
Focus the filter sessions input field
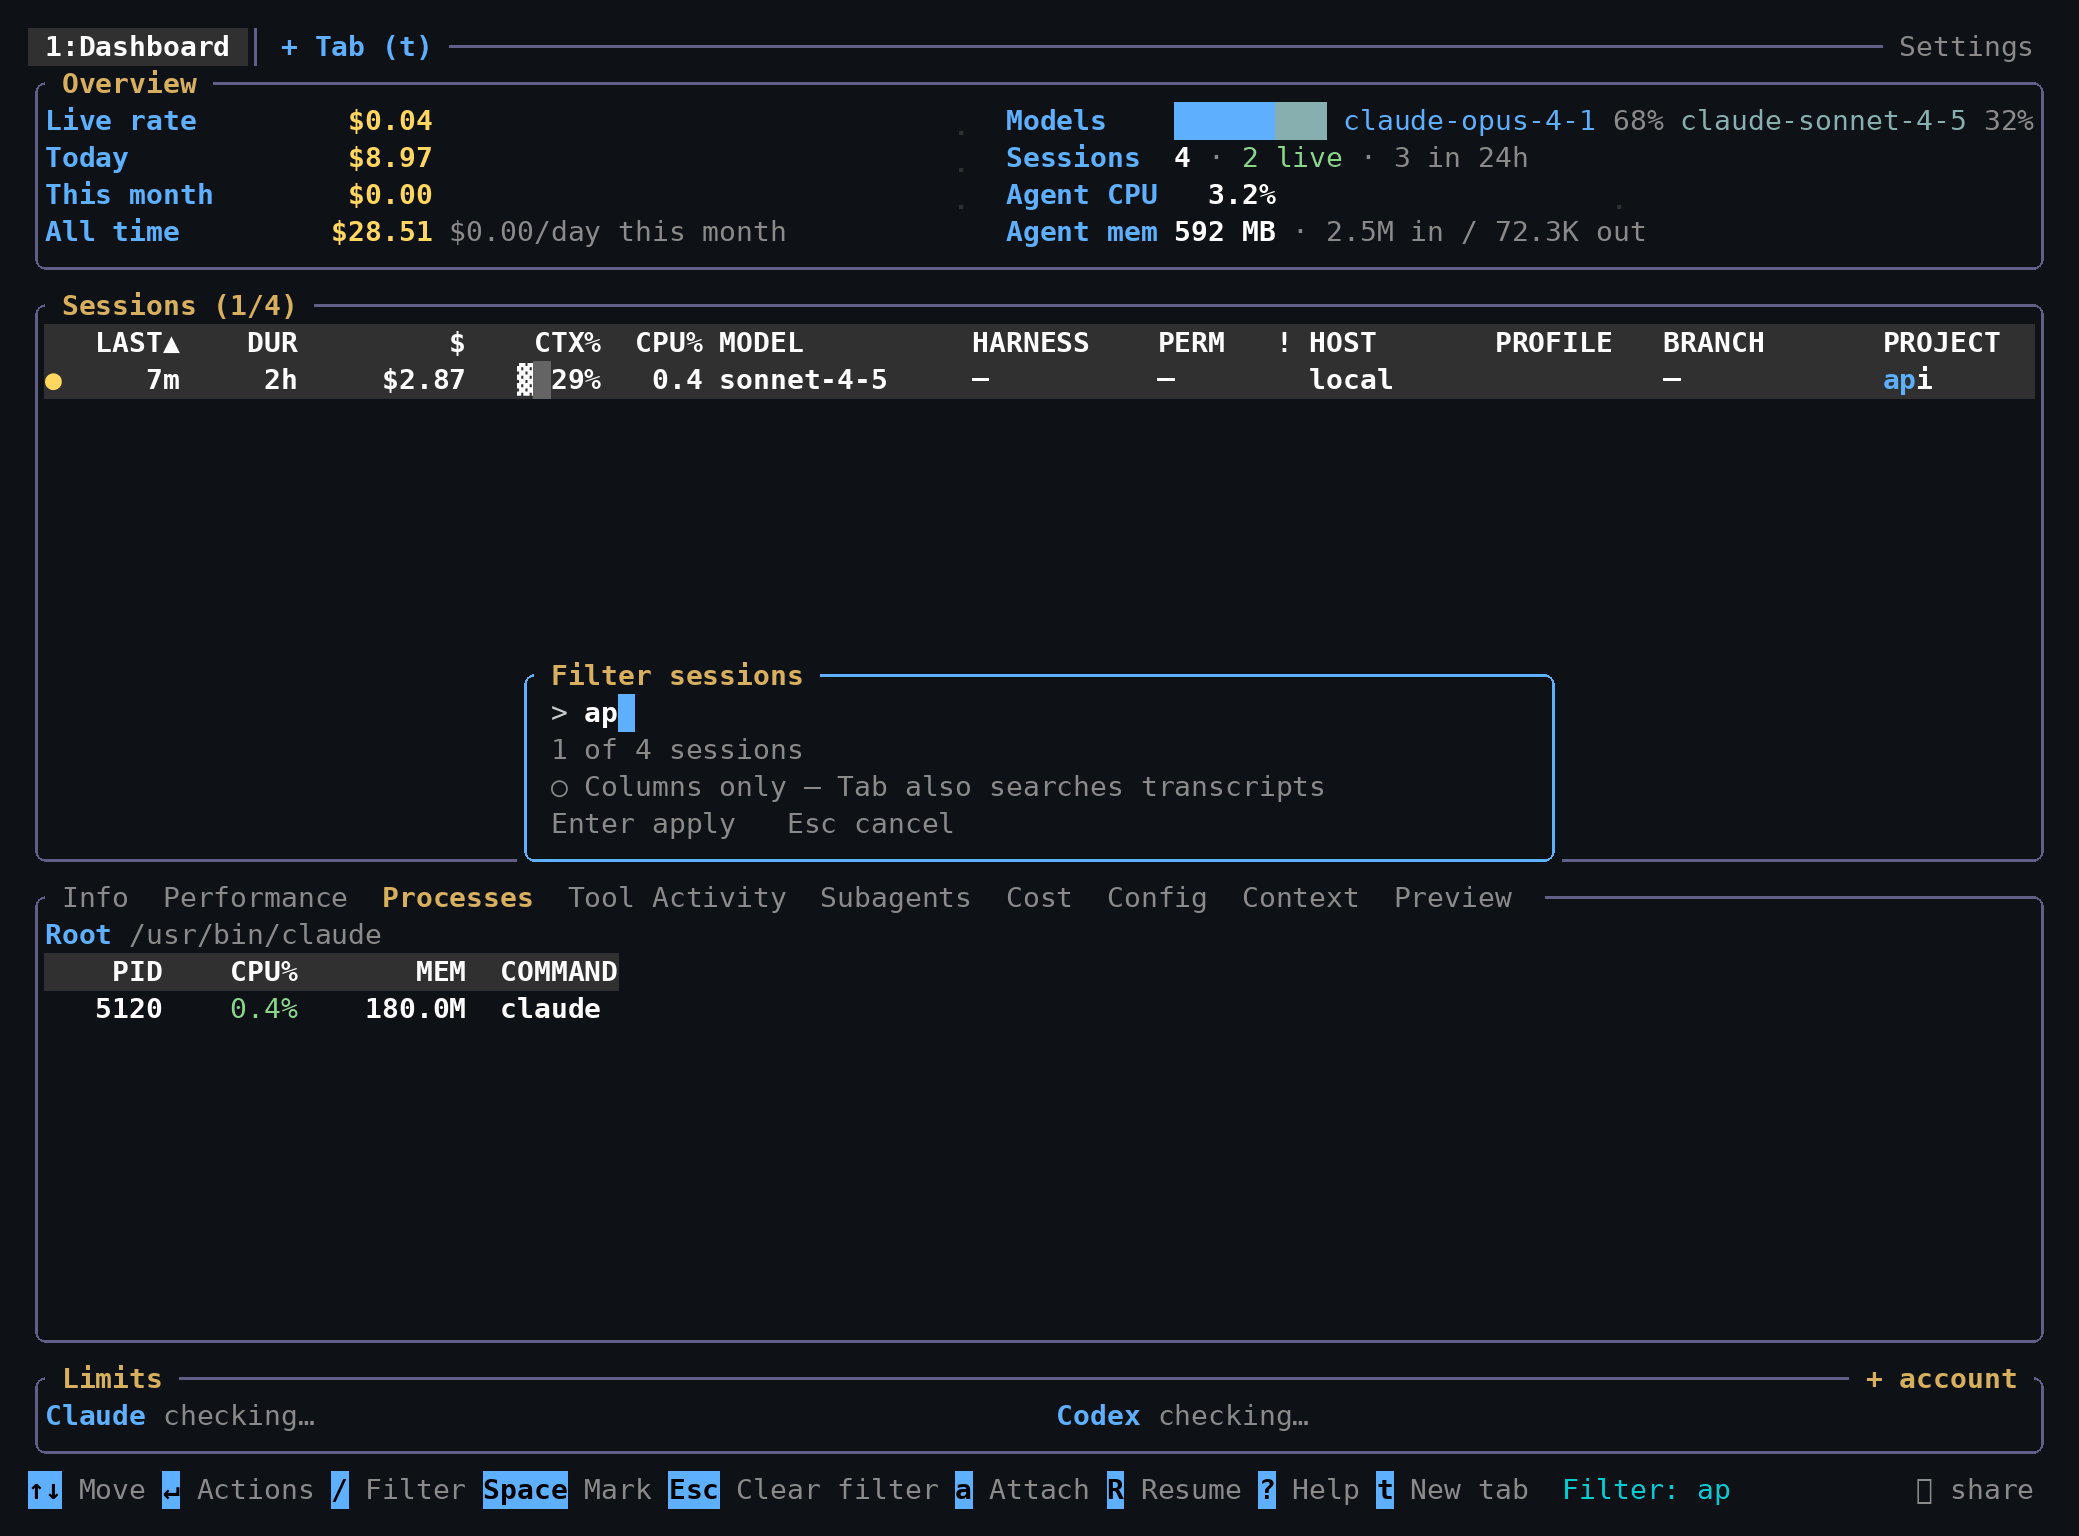tap(1038, 713)
